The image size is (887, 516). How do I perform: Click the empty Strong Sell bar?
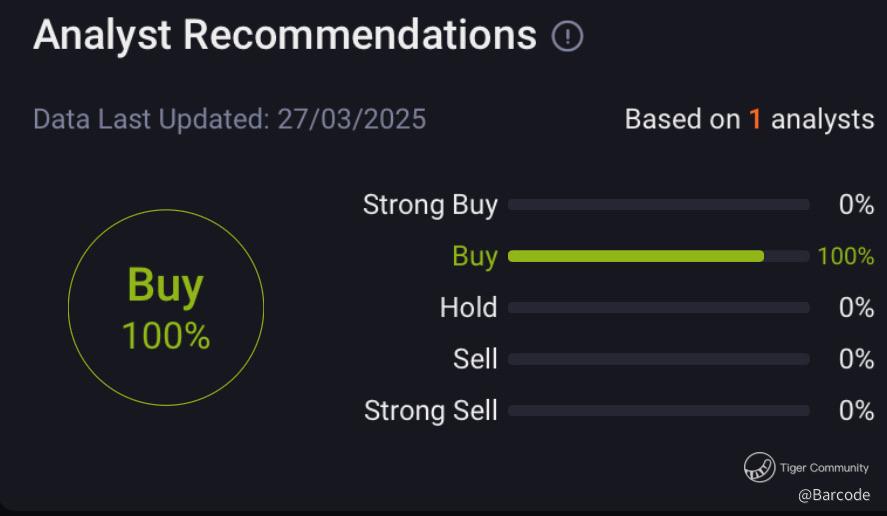click(x=658, y=410)
